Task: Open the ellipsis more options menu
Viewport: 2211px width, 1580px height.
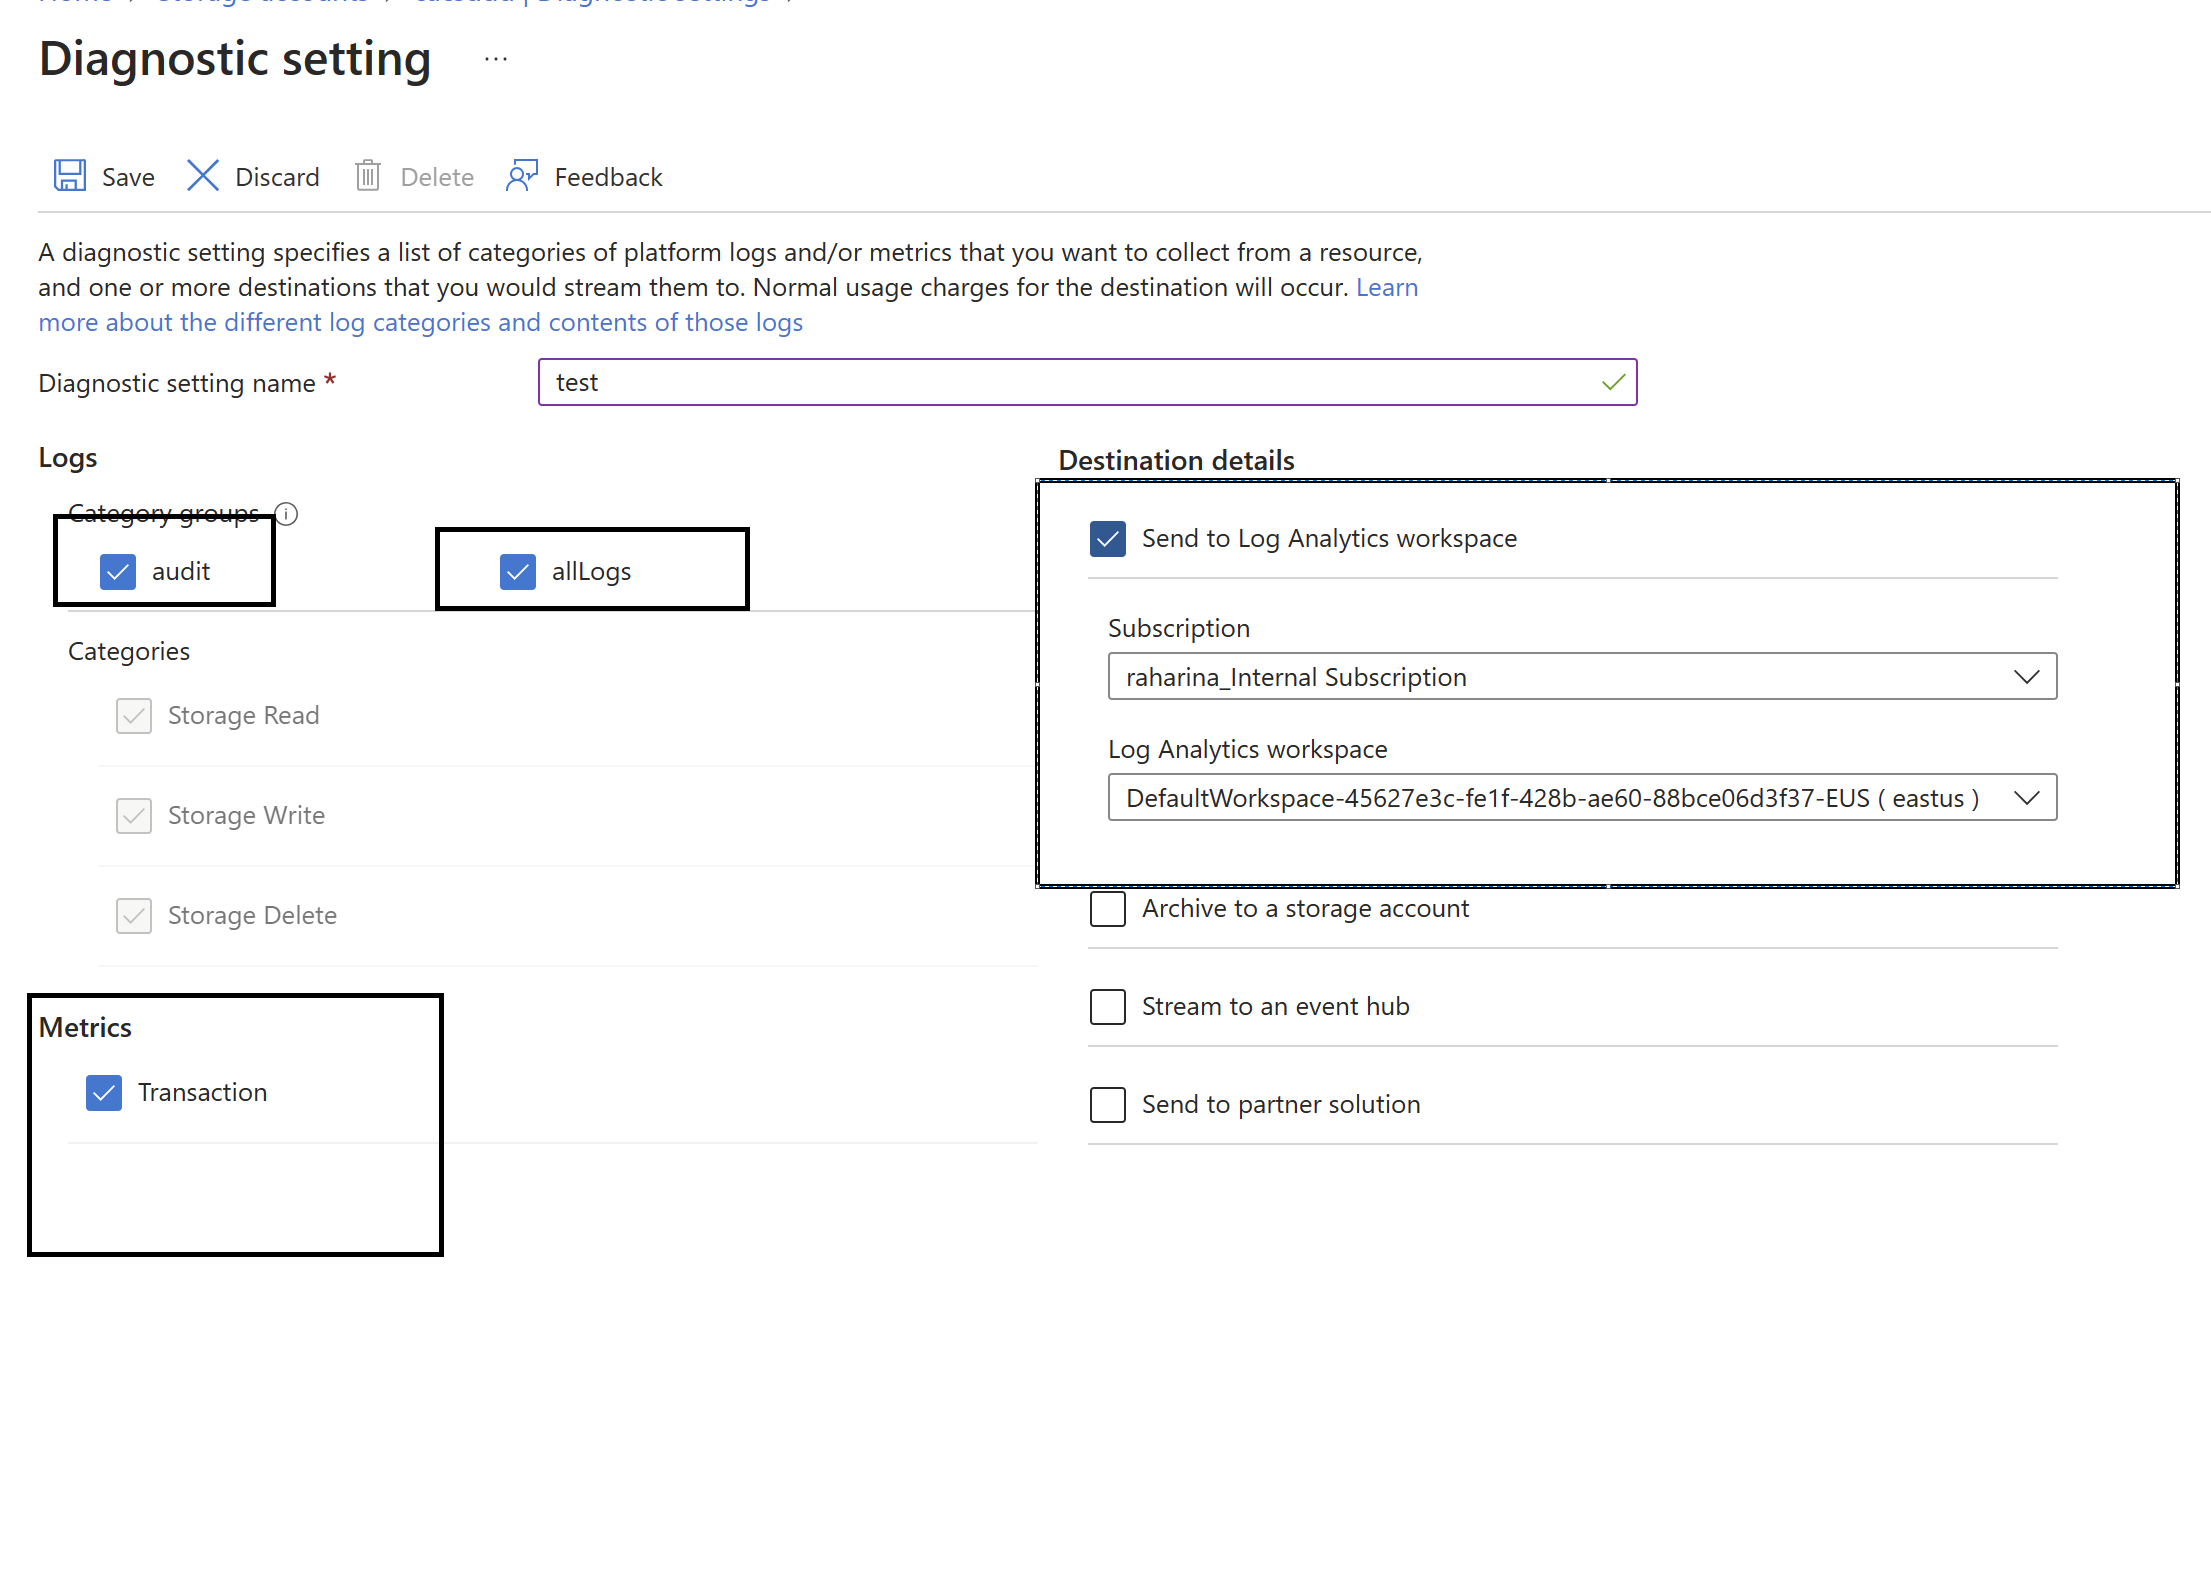Action: (496, 59)
